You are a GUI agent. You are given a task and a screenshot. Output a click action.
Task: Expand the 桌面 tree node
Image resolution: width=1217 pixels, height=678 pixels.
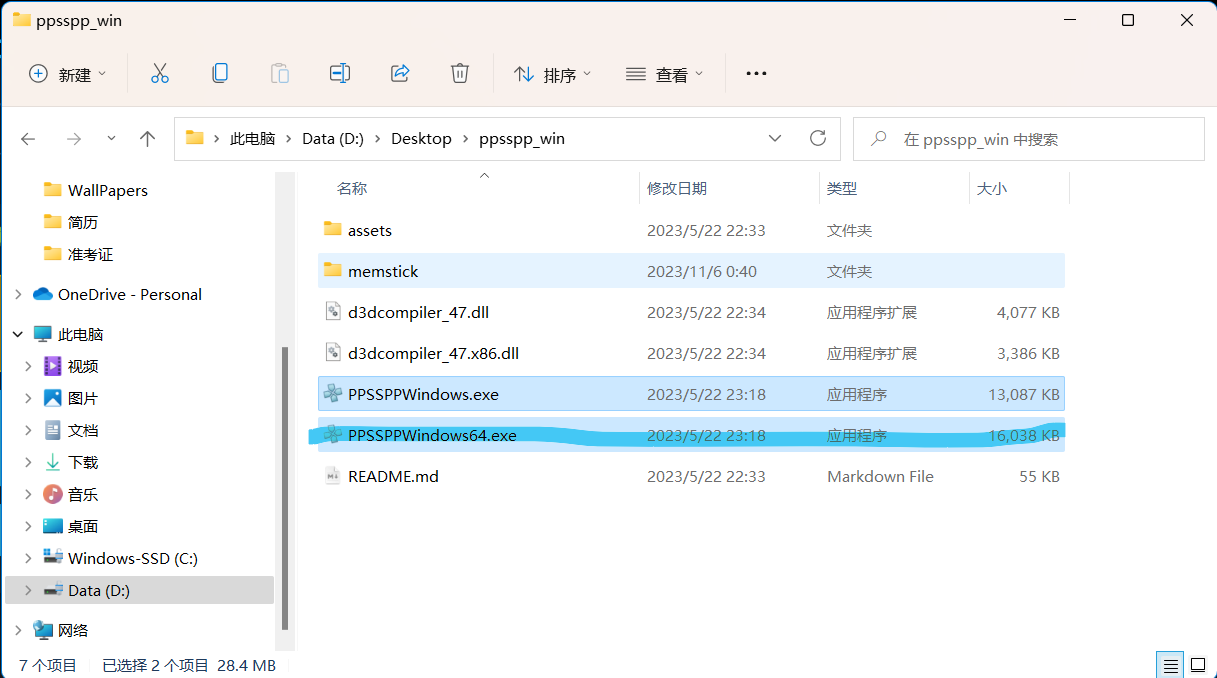pyautogui.click(x=28, y=526)
